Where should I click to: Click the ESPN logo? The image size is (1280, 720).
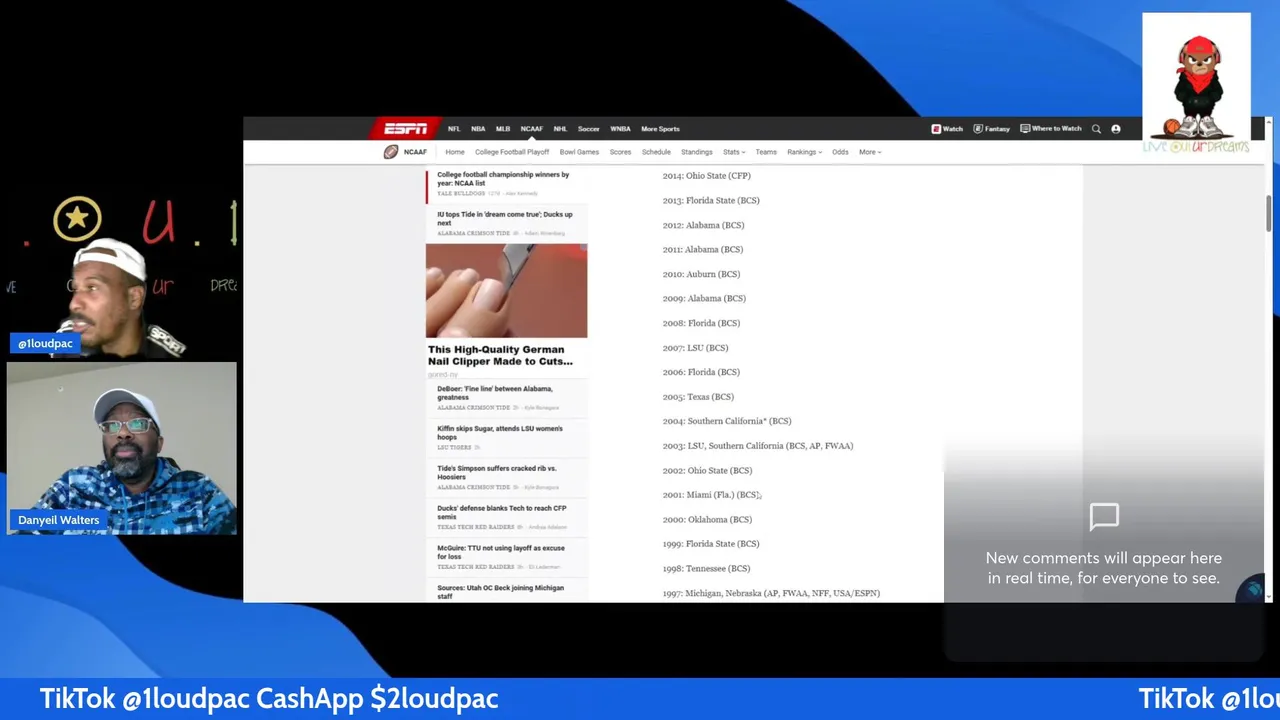point(406,128)
